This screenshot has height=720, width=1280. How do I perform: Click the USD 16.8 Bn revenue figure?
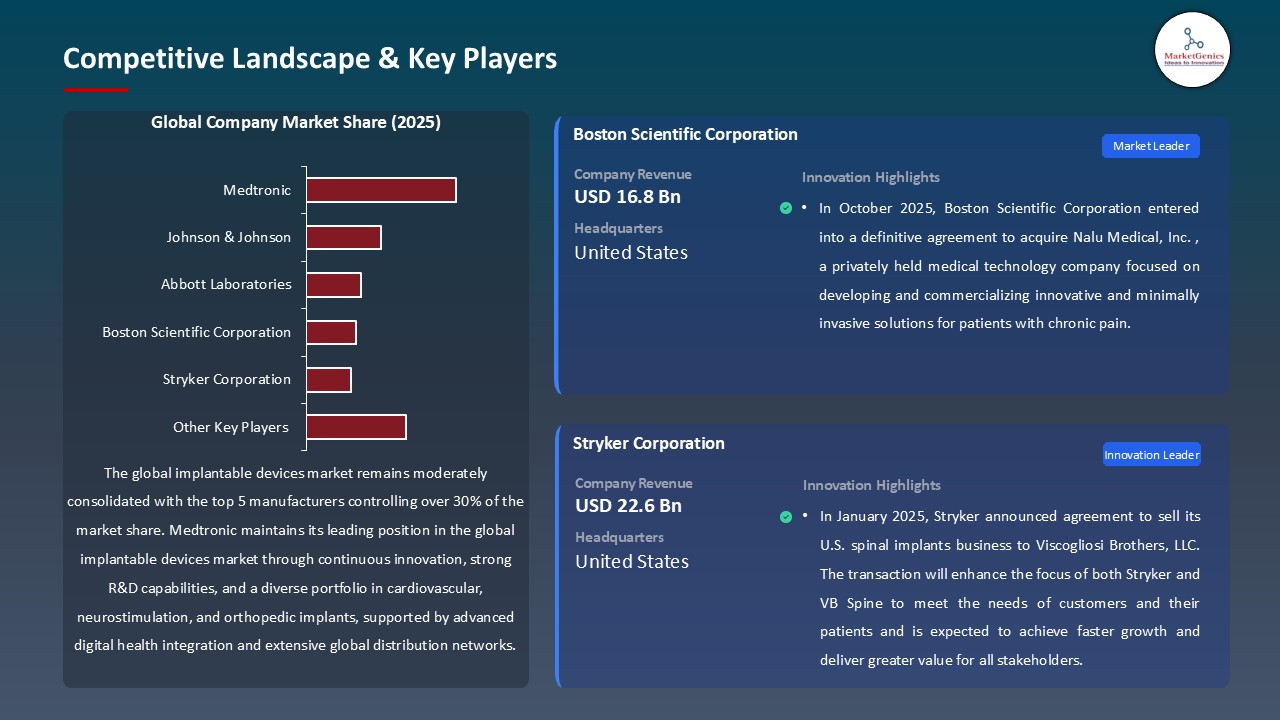[627, 197]
